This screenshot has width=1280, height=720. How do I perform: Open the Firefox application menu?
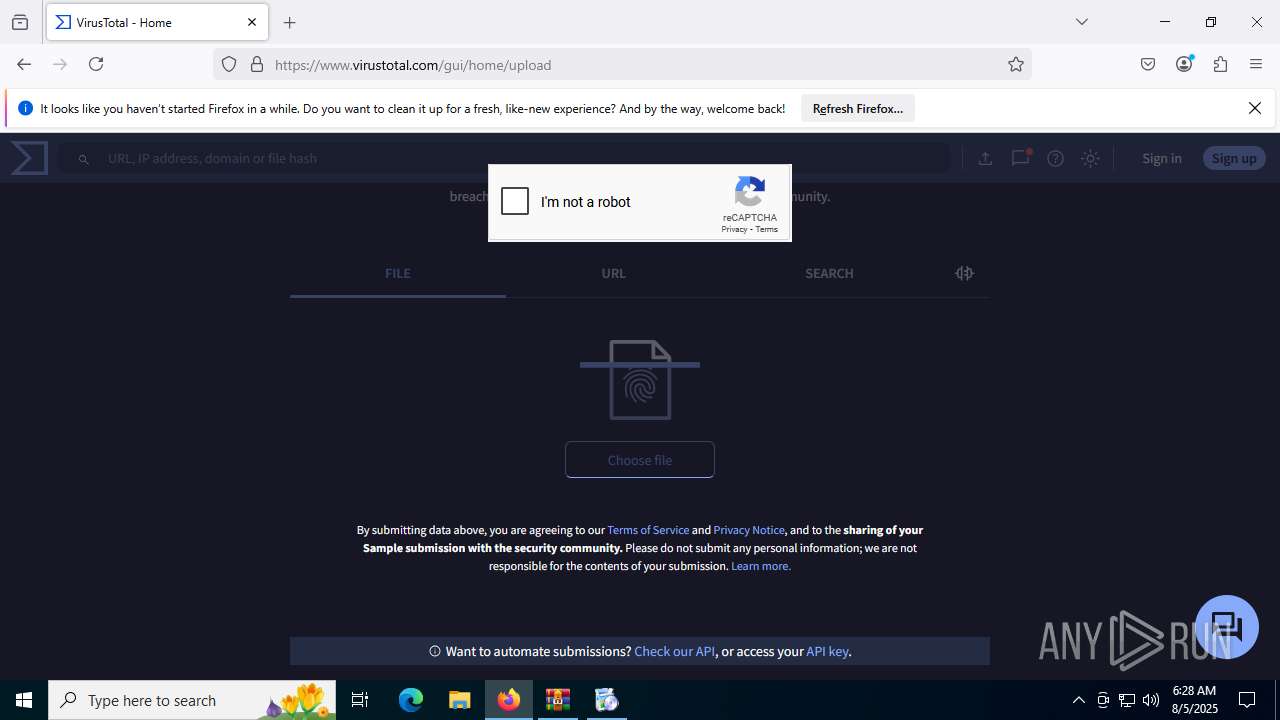(1256, 64)
